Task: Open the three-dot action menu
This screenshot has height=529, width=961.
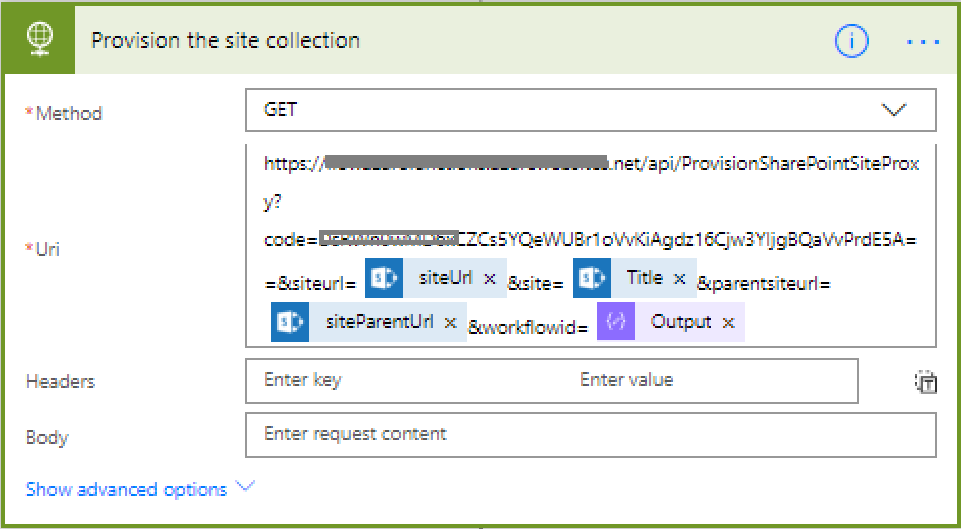Action: click(x=922, y=42)
